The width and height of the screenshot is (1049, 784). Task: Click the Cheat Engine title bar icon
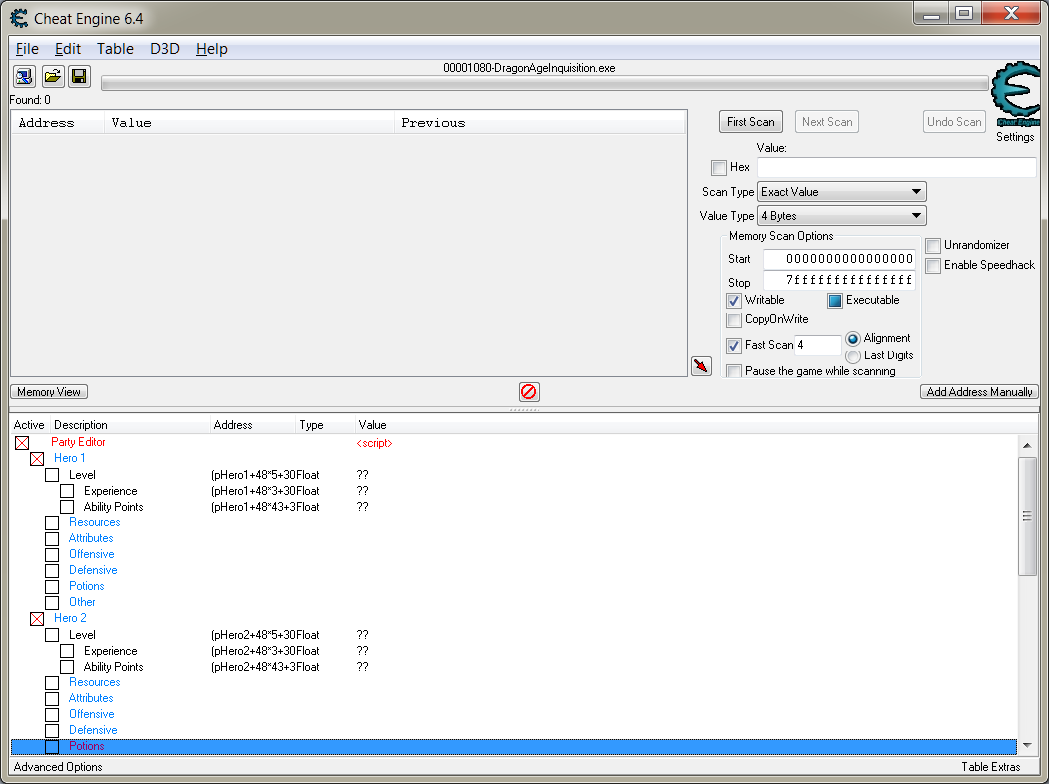coord(19,18)
